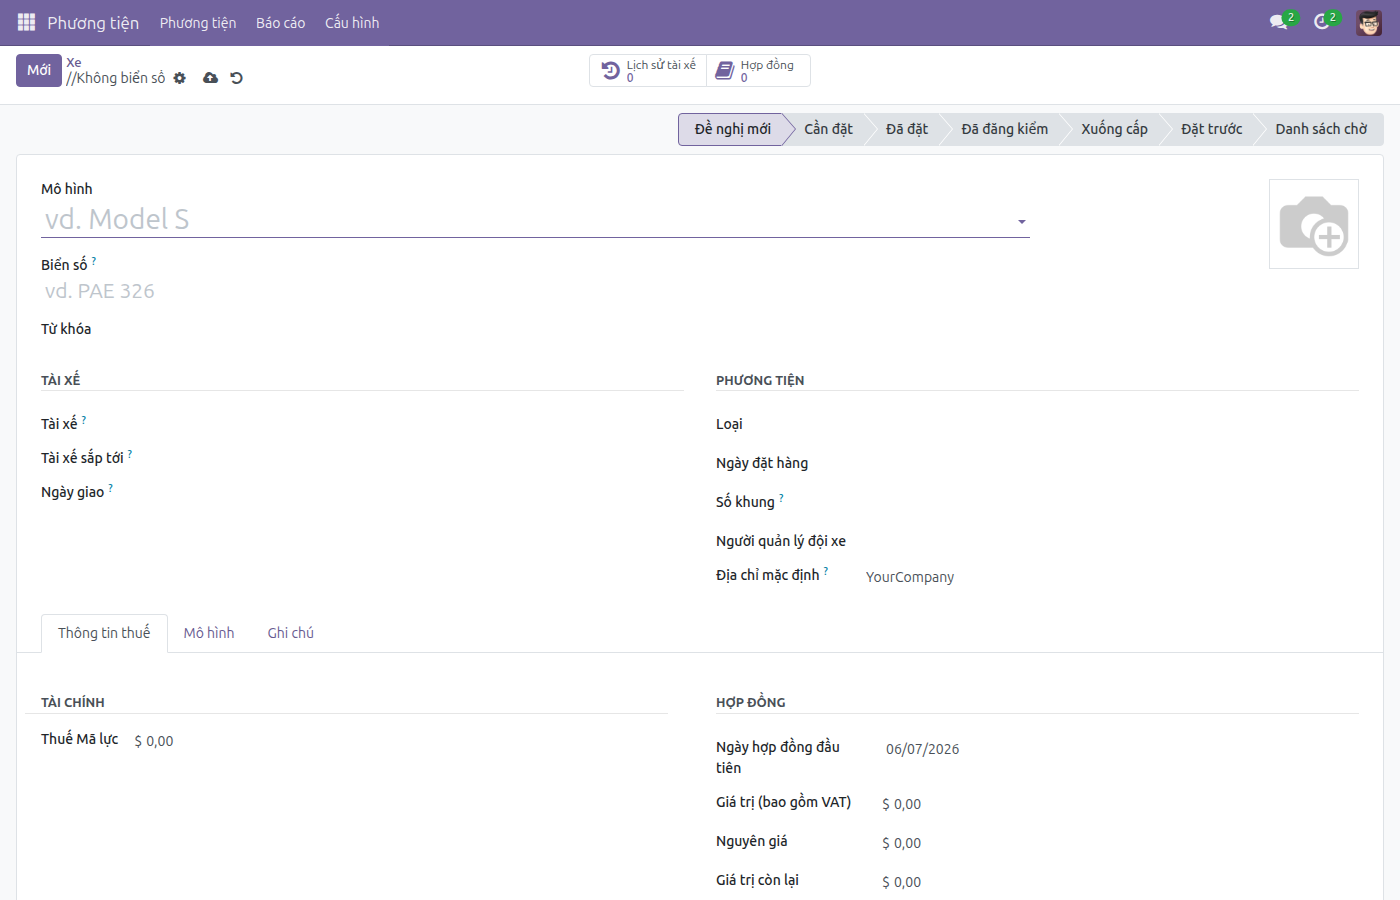
Task: Open the apps grid menu icon
Action: [26, 22]
